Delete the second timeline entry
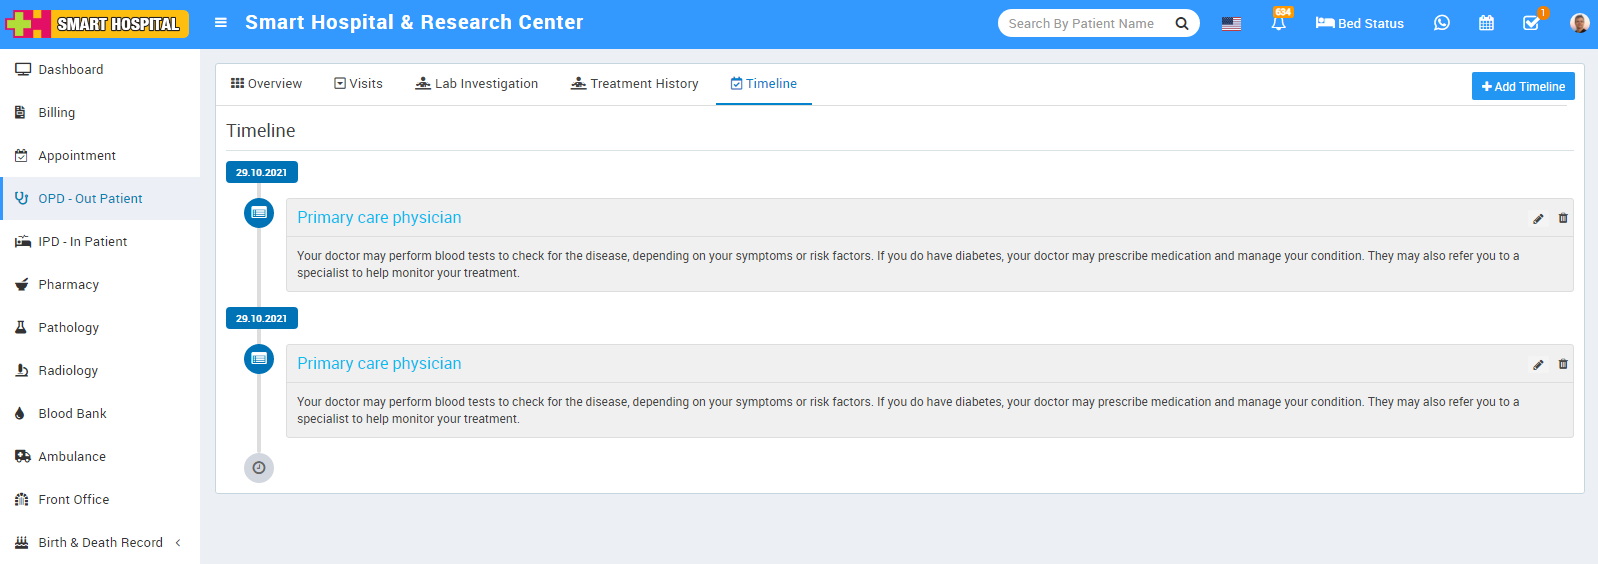 [x=1563, y=364]
